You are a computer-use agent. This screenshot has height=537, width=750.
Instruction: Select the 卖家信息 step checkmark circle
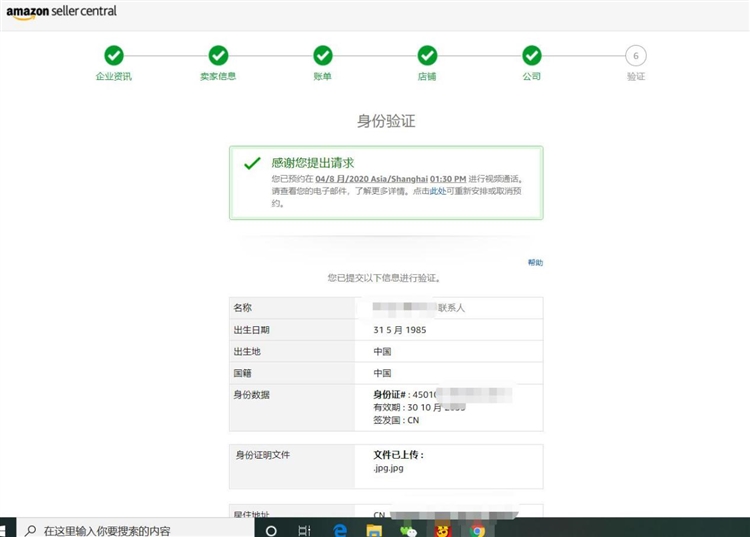[218, 55]
